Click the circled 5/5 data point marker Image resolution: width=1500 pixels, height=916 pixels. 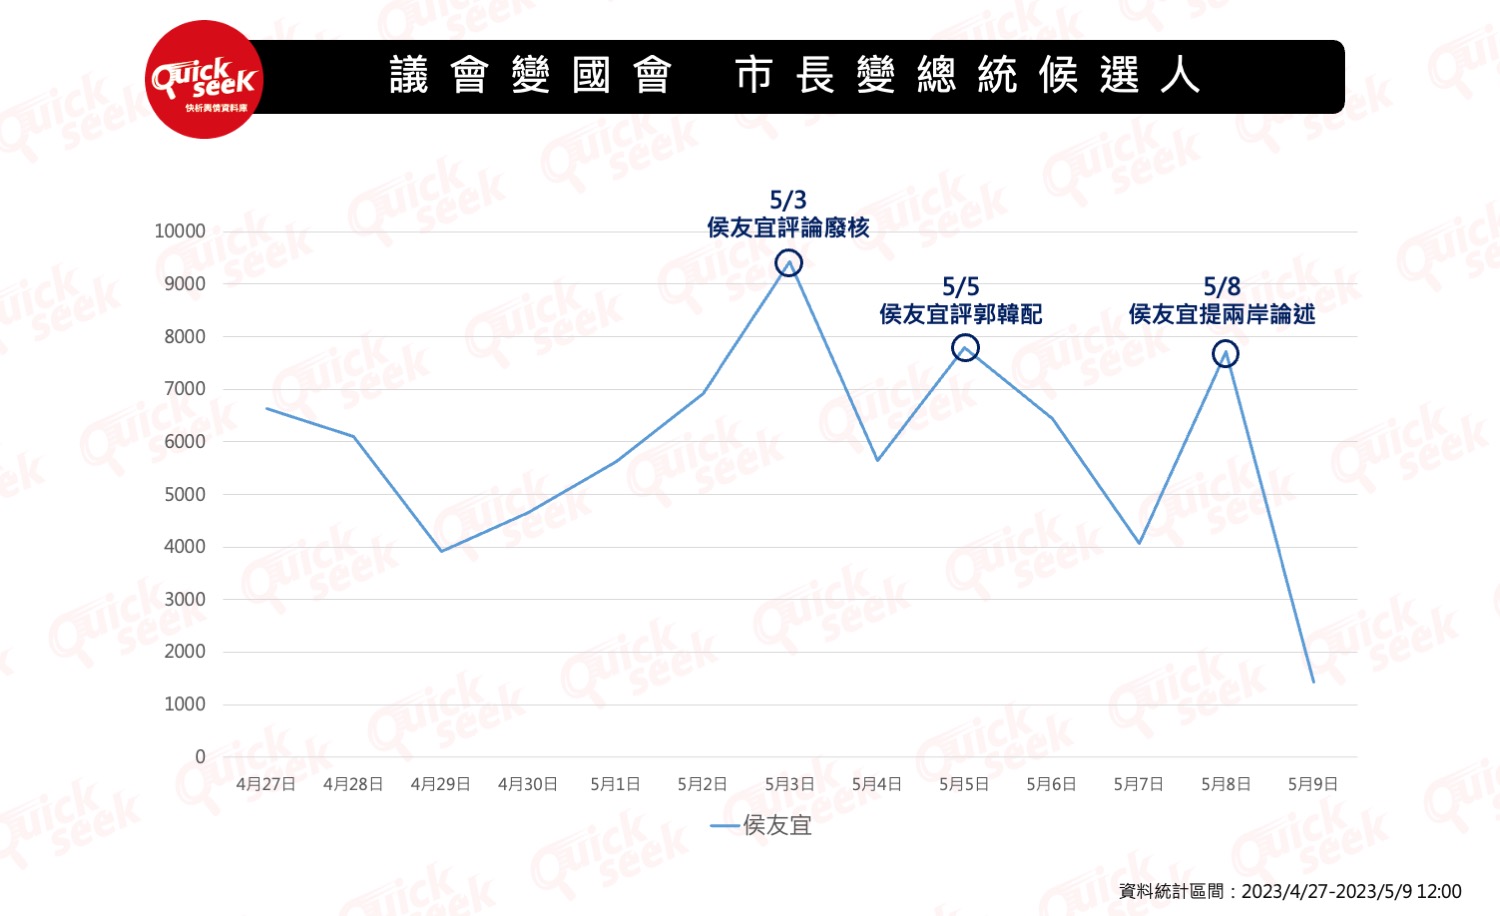(x=965, y=348)
